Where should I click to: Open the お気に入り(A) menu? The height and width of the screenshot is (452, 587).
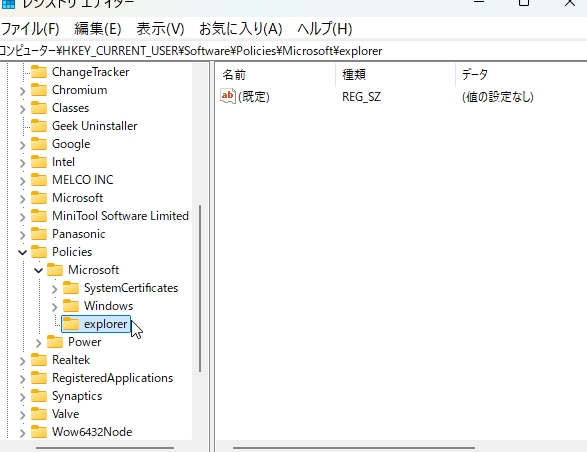click(240, 28)
